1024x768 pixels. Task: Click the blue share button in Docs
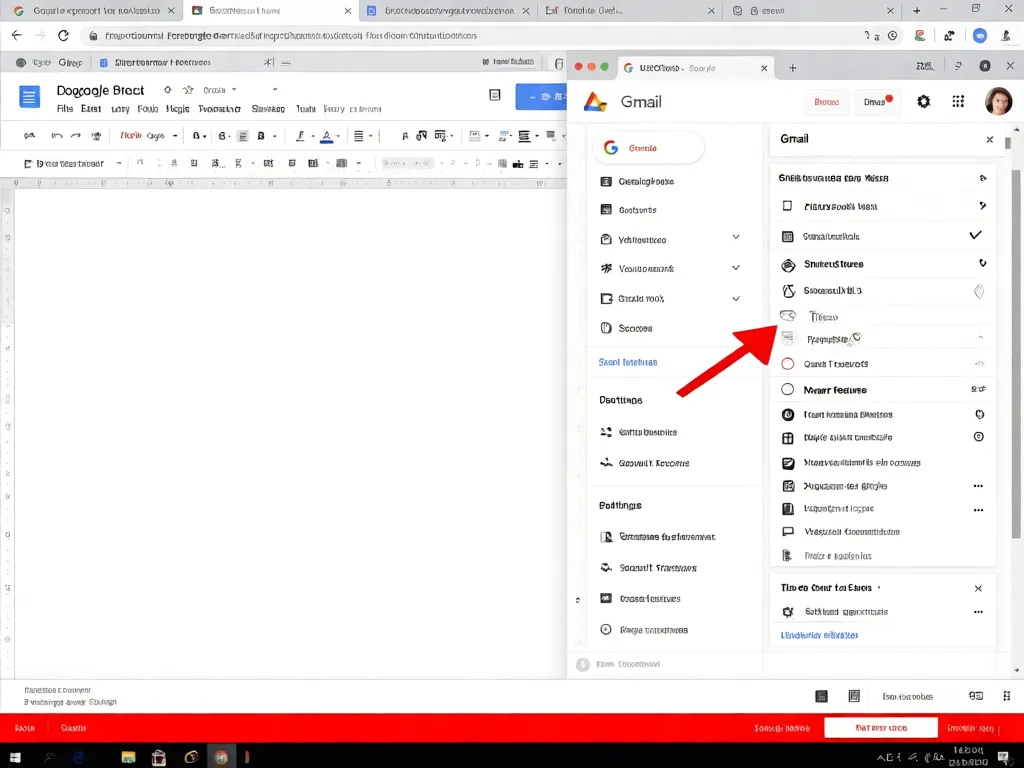(x=541, y=97)
